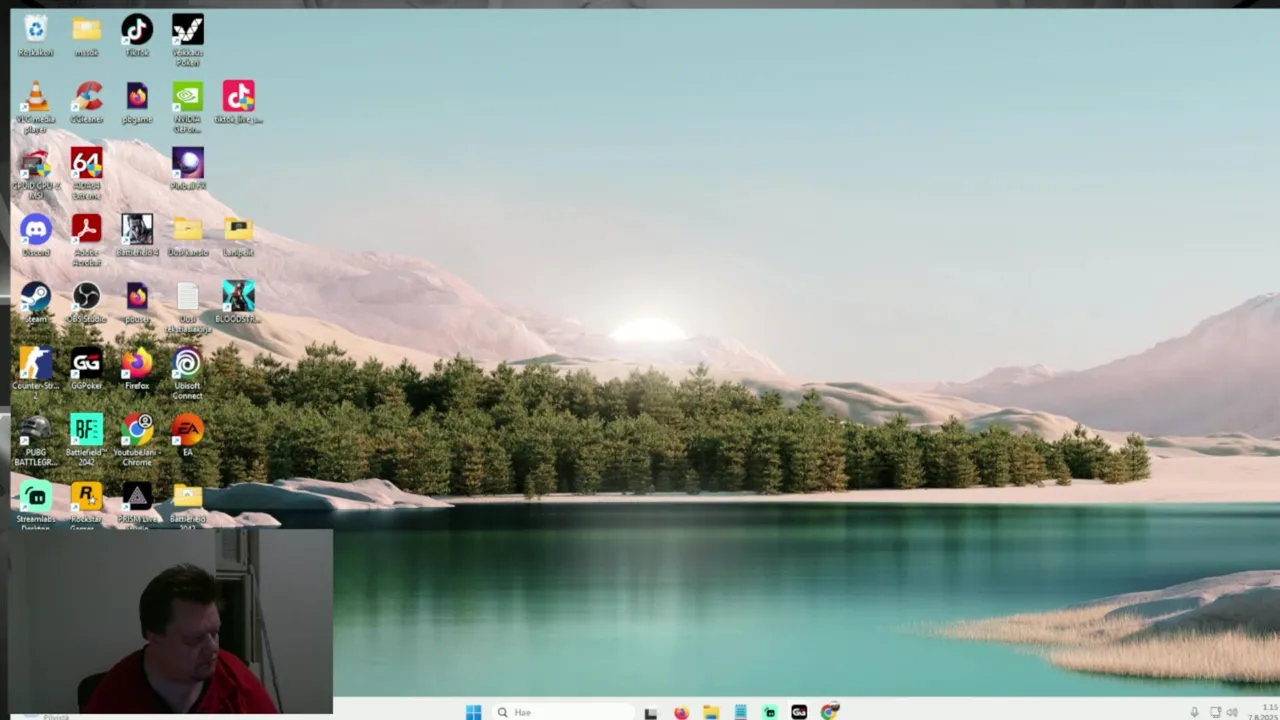Image resolution: width=1280 pixels, height=720 pixels.
Task: Open the folder in the top icon row
Action: coord(87,35)
